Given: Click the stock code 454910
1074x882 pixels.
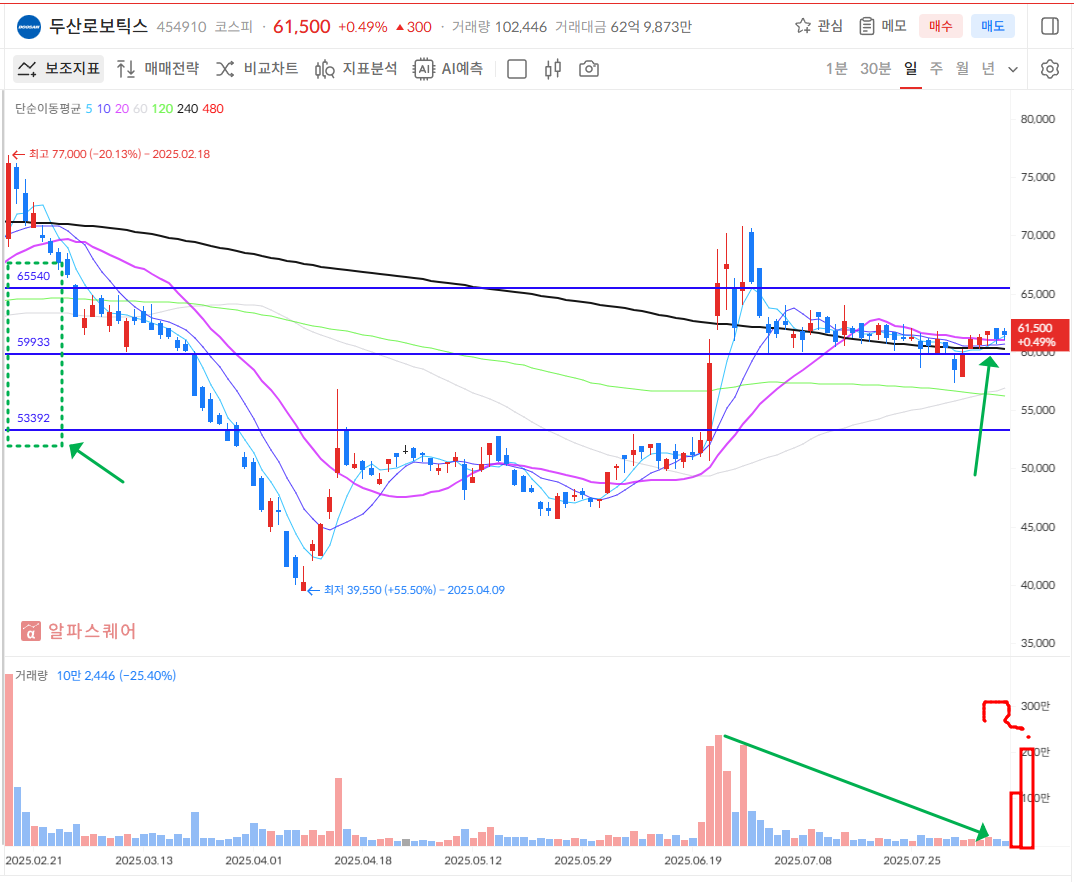Looking at the screenshot, I should (x=182, y=27).
